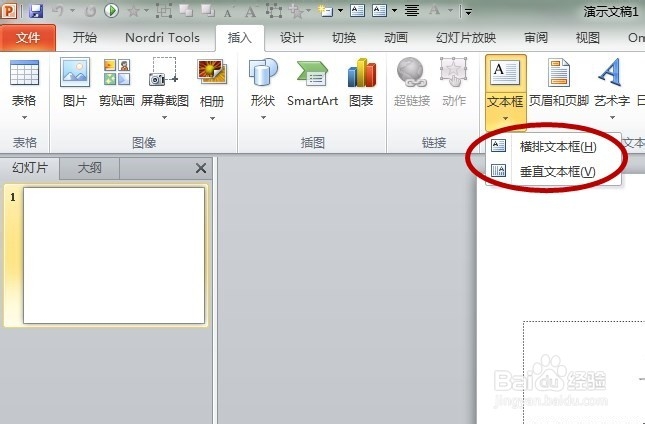Image resolution: width=645 pixels, height=424 pixels.
Task: Open the 文件 (File) tab
Action: tap(28, 38)
